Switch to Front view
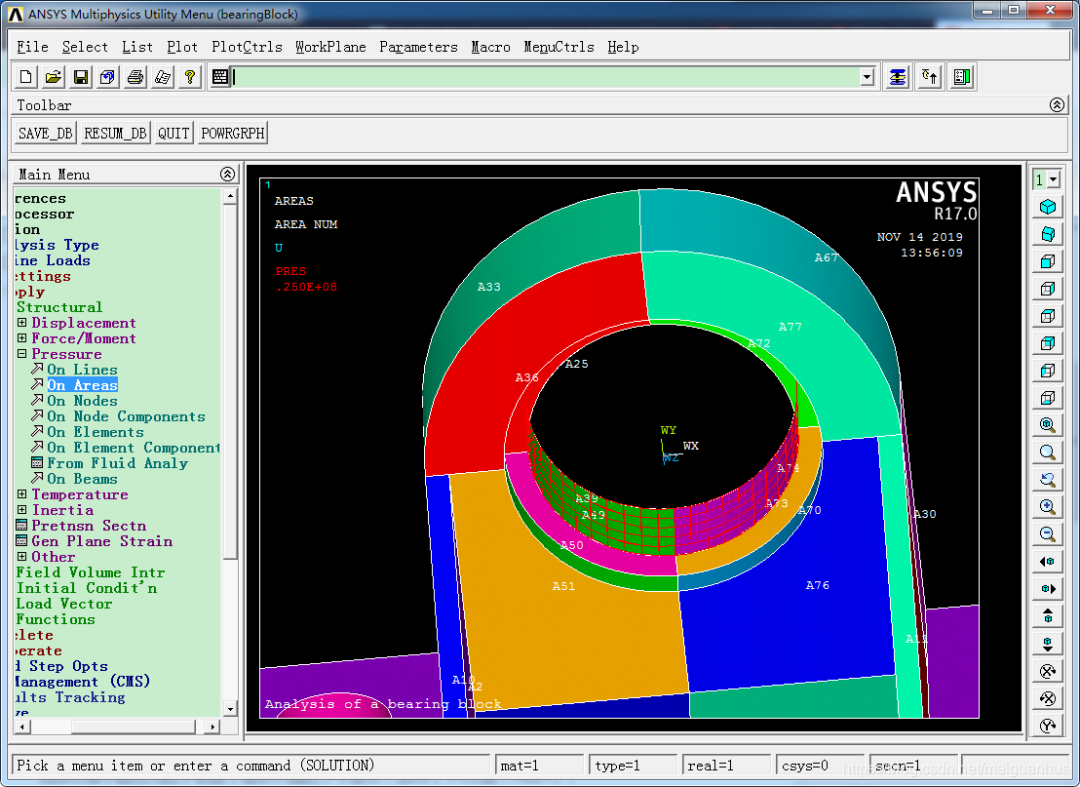 [x=1048, y=261]
